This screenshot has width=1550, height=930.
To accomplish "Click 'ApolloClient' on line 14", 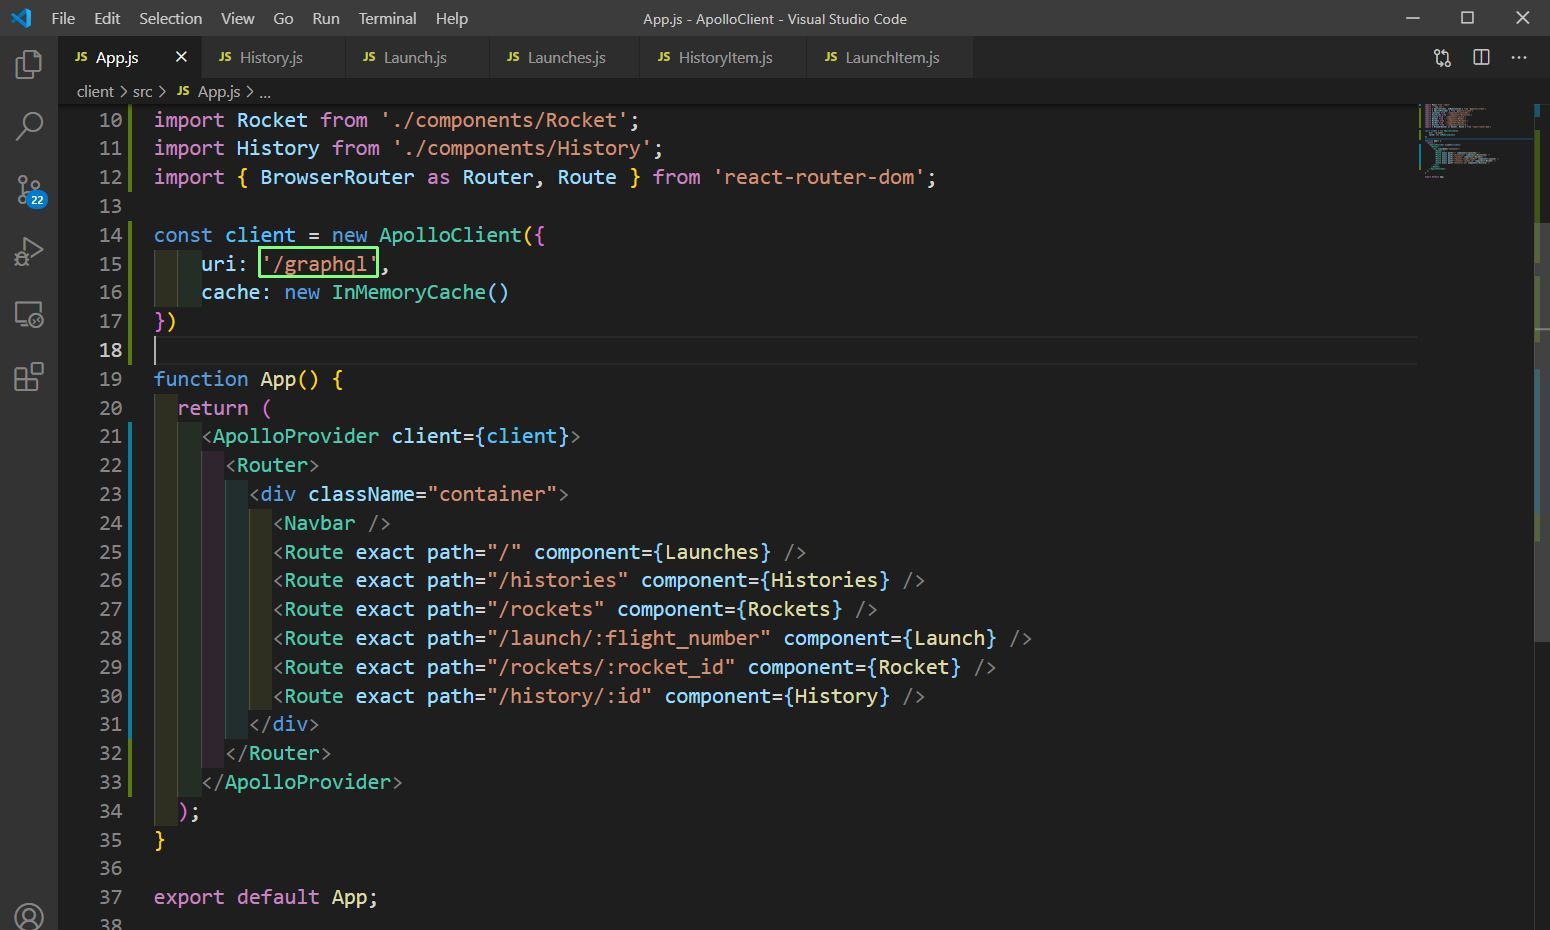I will coord(450,235).
